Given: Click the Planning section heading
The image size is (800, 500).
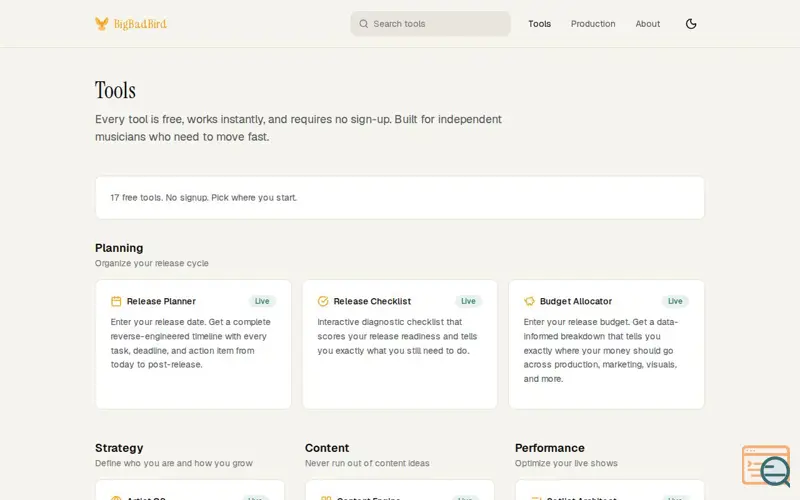Looking at the screenshot, I should coord(119,248).
